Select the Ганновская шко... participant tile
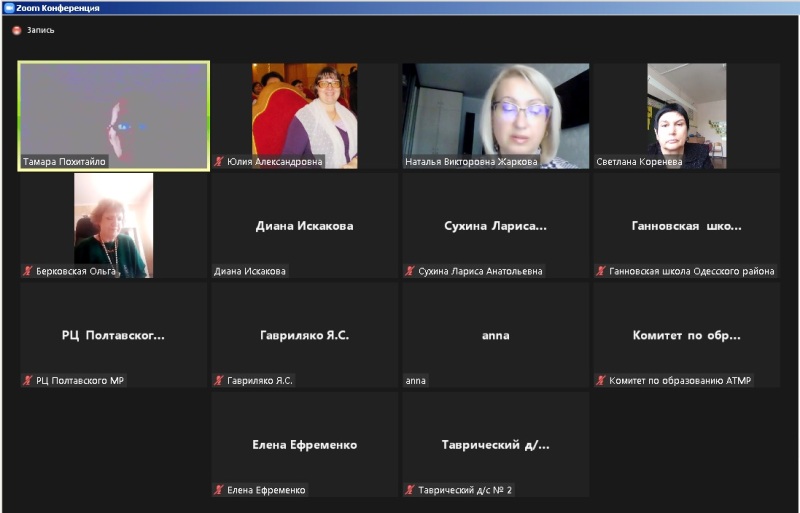Screen dimensions: 800x513 687,226
